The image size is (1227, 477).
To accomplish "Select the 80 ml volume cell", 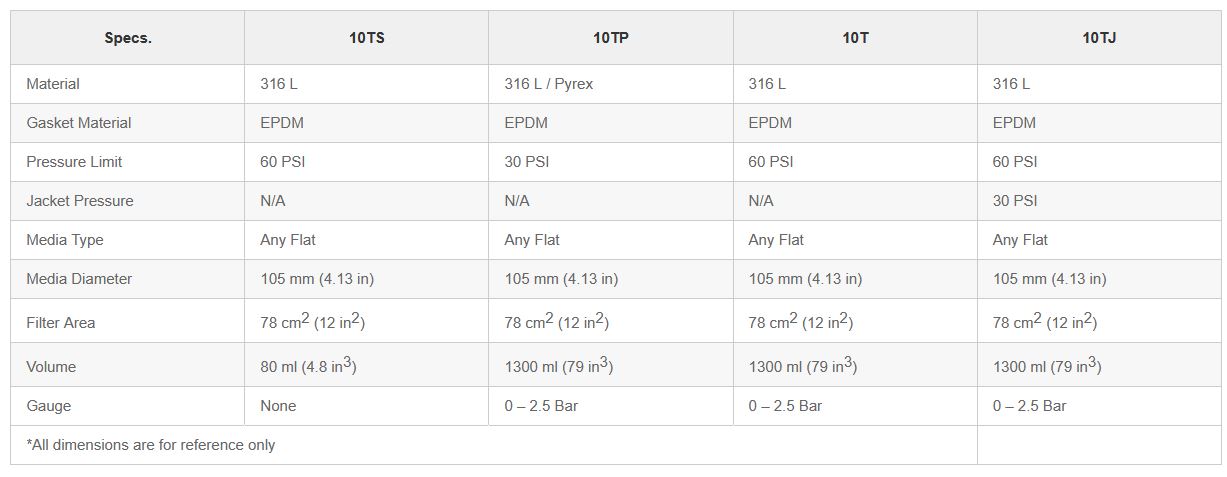I will [x=308, y=366].
